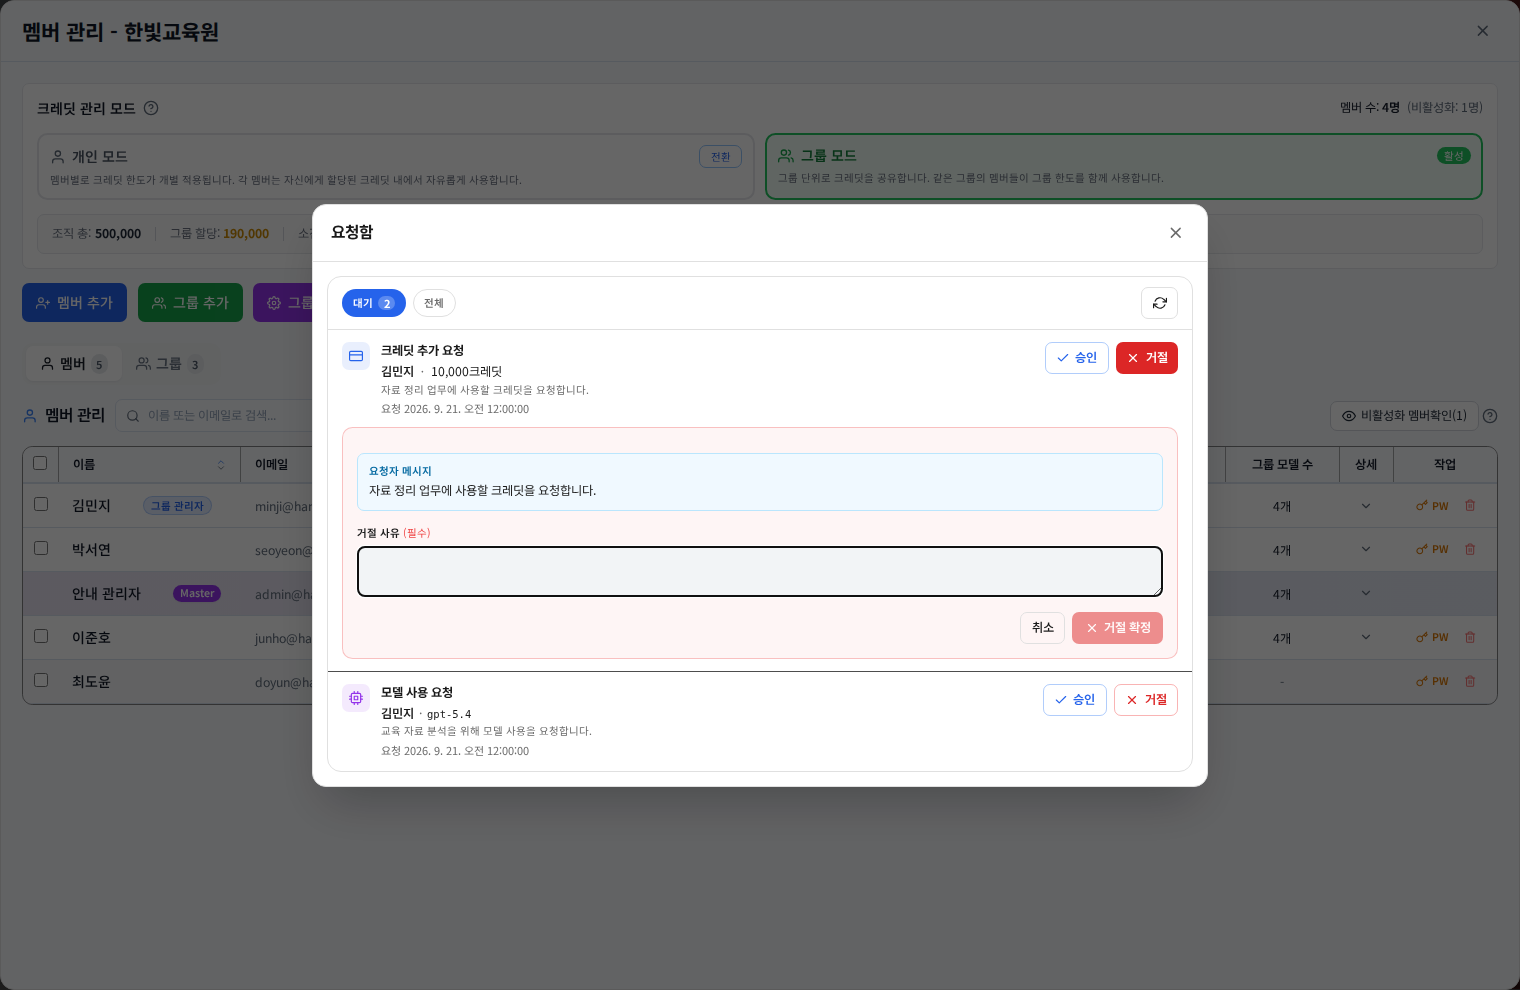Screen dimensions: 1520x990
Task: Confirm rejection with 거절 확정
Action: pos(1117,628)
